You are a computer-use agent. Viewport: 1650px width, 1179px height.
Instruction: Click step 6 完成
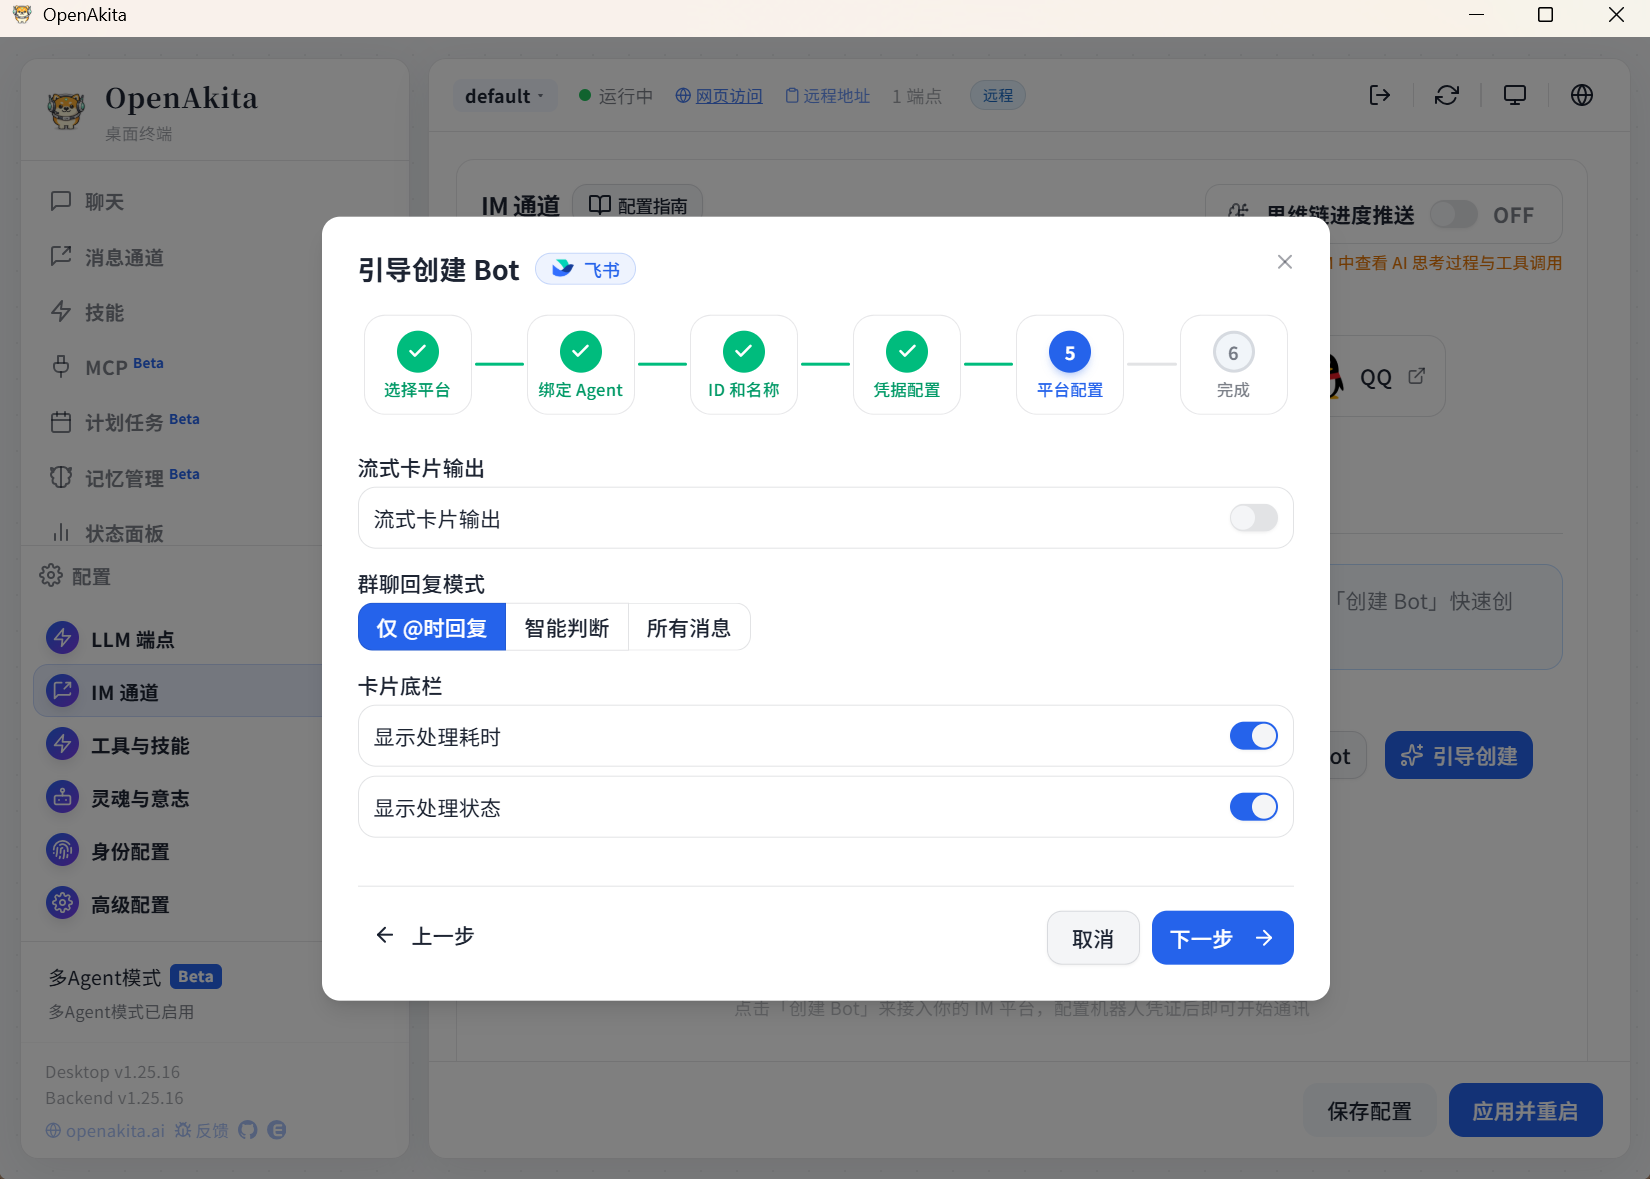point(1234,364)
